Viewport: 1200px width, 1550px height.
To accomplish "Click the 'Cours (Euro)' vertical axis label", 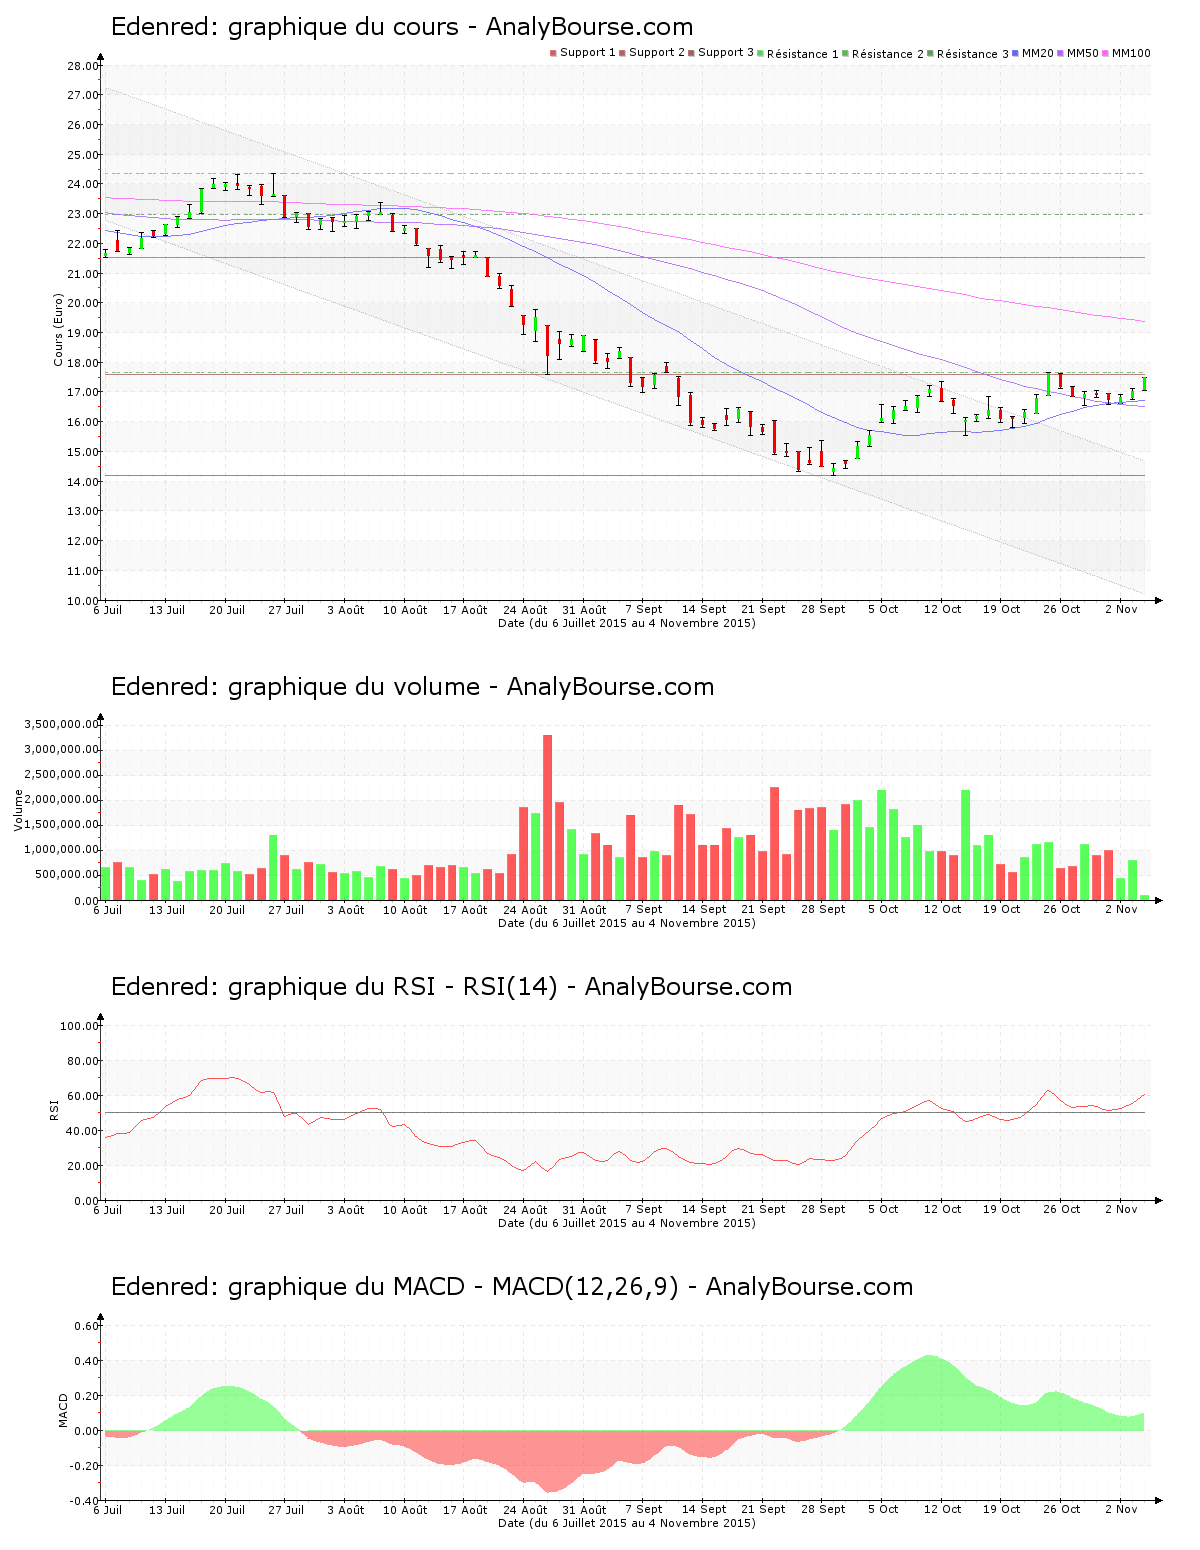I will point(58,329).
